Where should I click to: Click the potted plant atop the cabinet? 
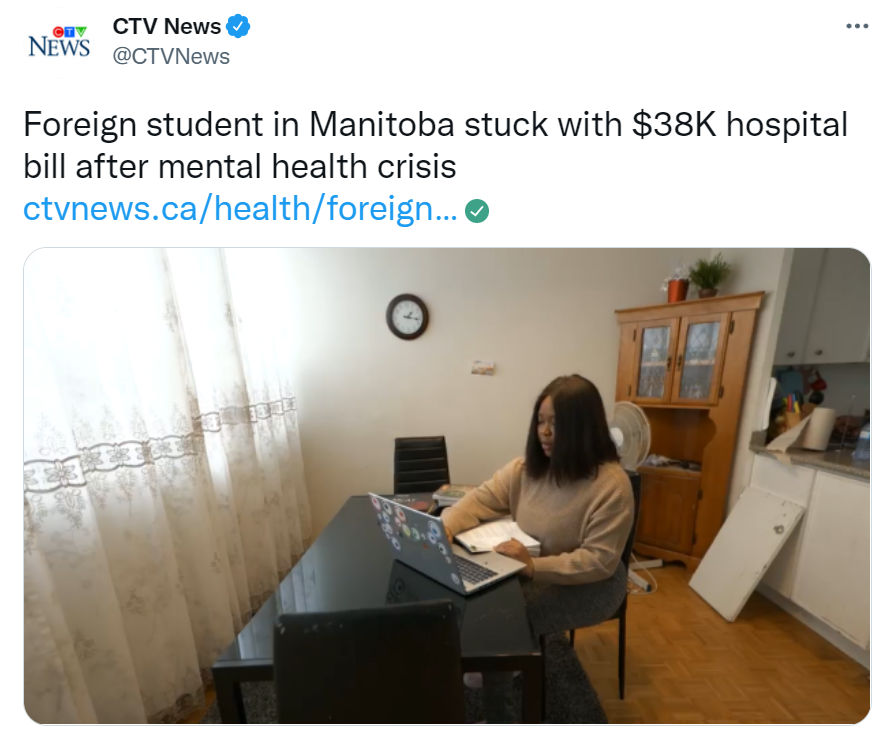click(x=709, y=276)
